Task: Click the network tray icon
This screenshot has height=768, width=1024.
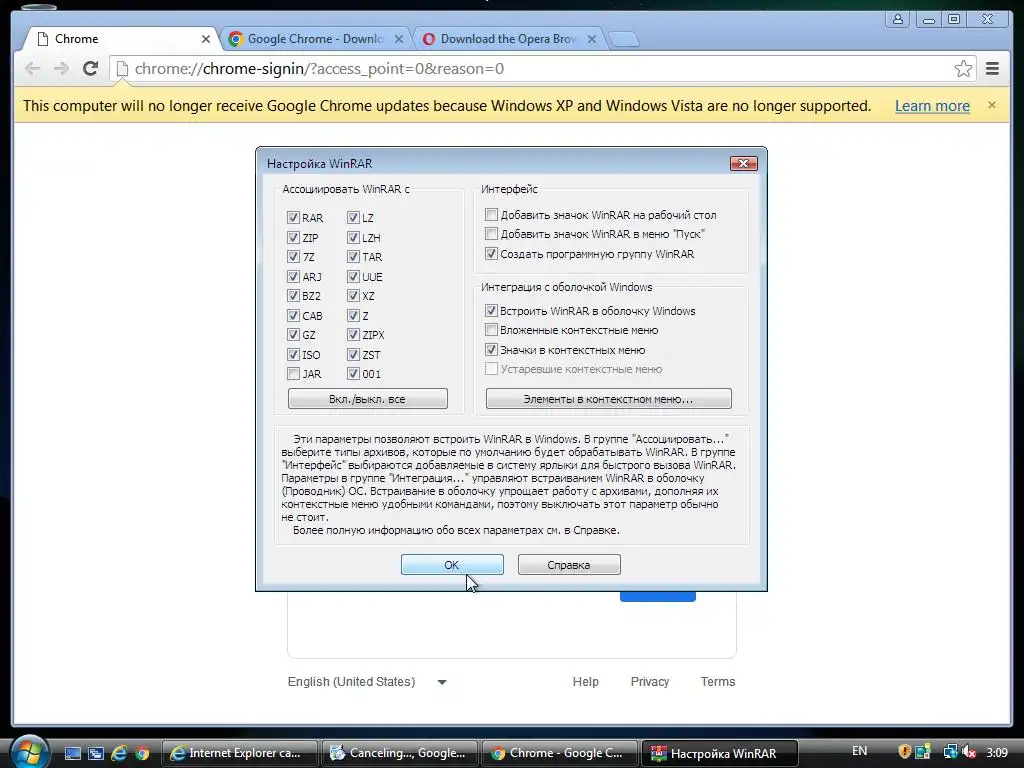Action: pyautogui.click(x=950, y=752)
